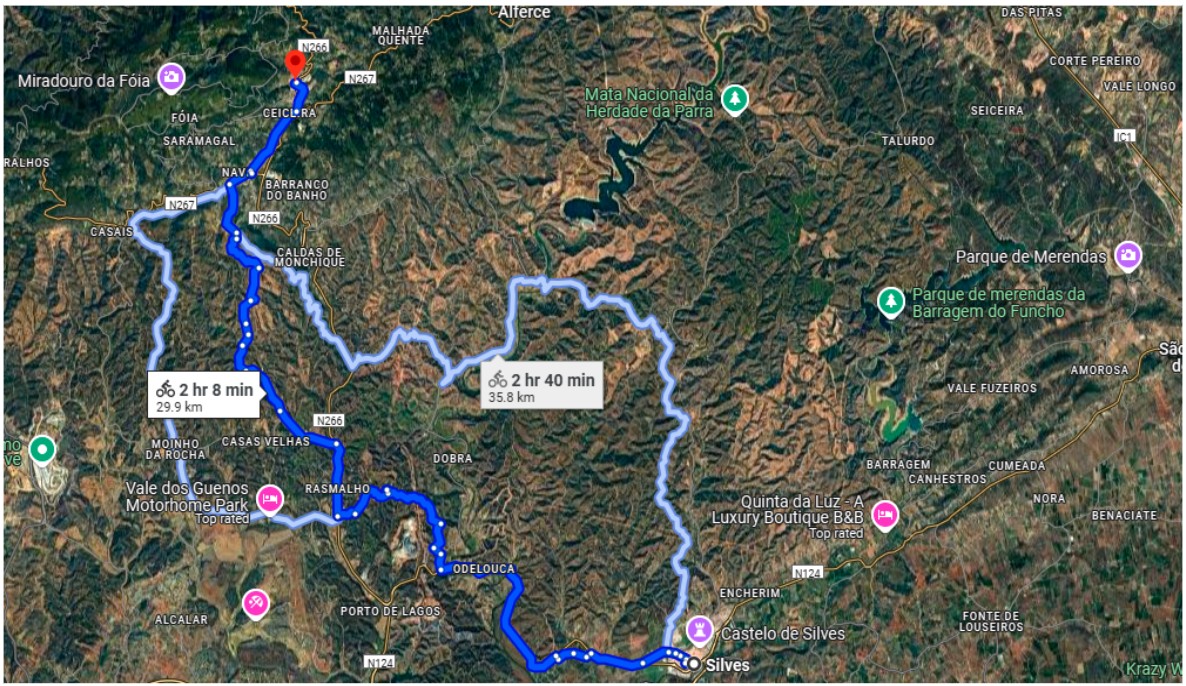The width and height of the screenshot is (1186, 686).
Task: Click the N124 road shield near Encherim
Action: (807, 573)
